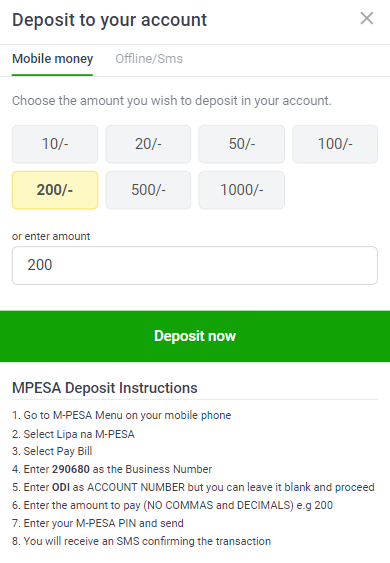Click the MPESA Deposit Instructions heading
Viewport: 390px width, 563px height.
click(x=105, y=388)
